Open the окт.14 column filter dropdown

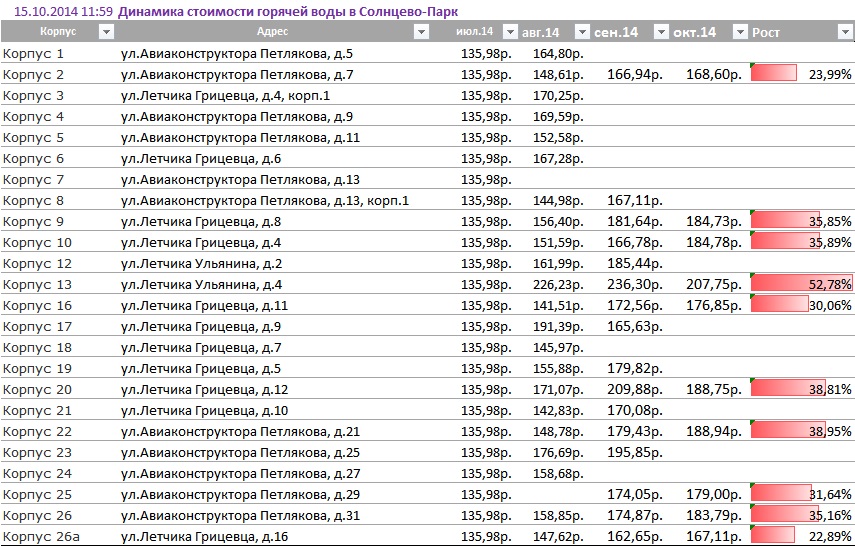click(x=739, y=32)
